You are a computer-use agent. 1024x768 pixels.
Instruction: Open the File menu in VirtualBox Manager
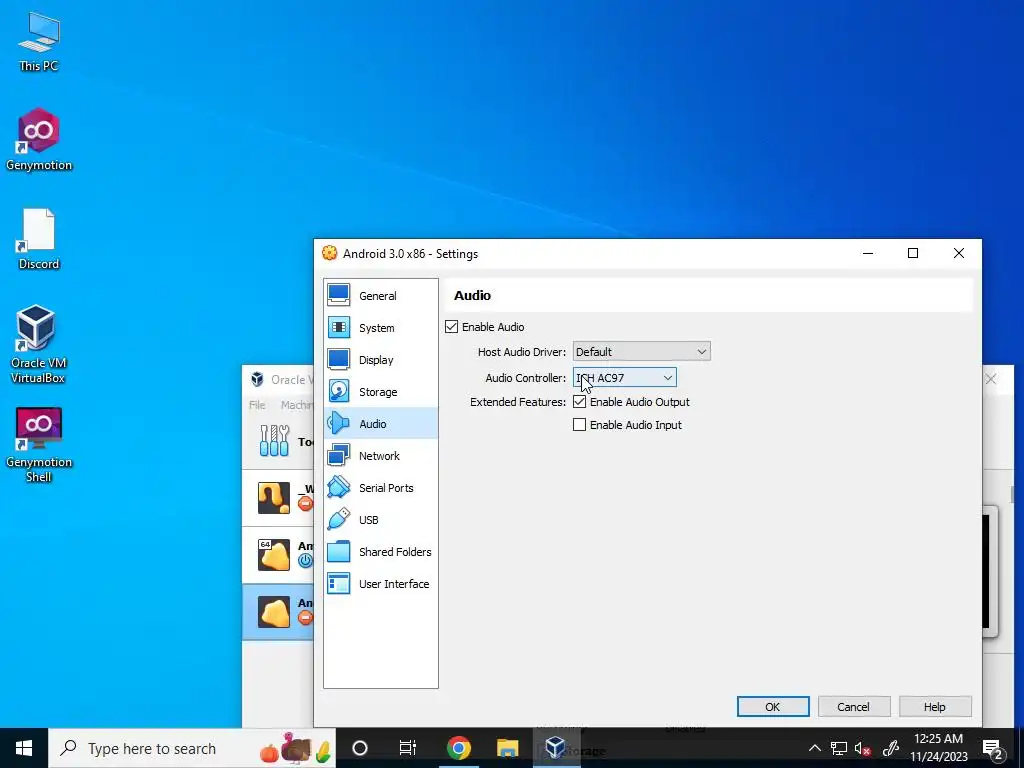coord(257,405)
